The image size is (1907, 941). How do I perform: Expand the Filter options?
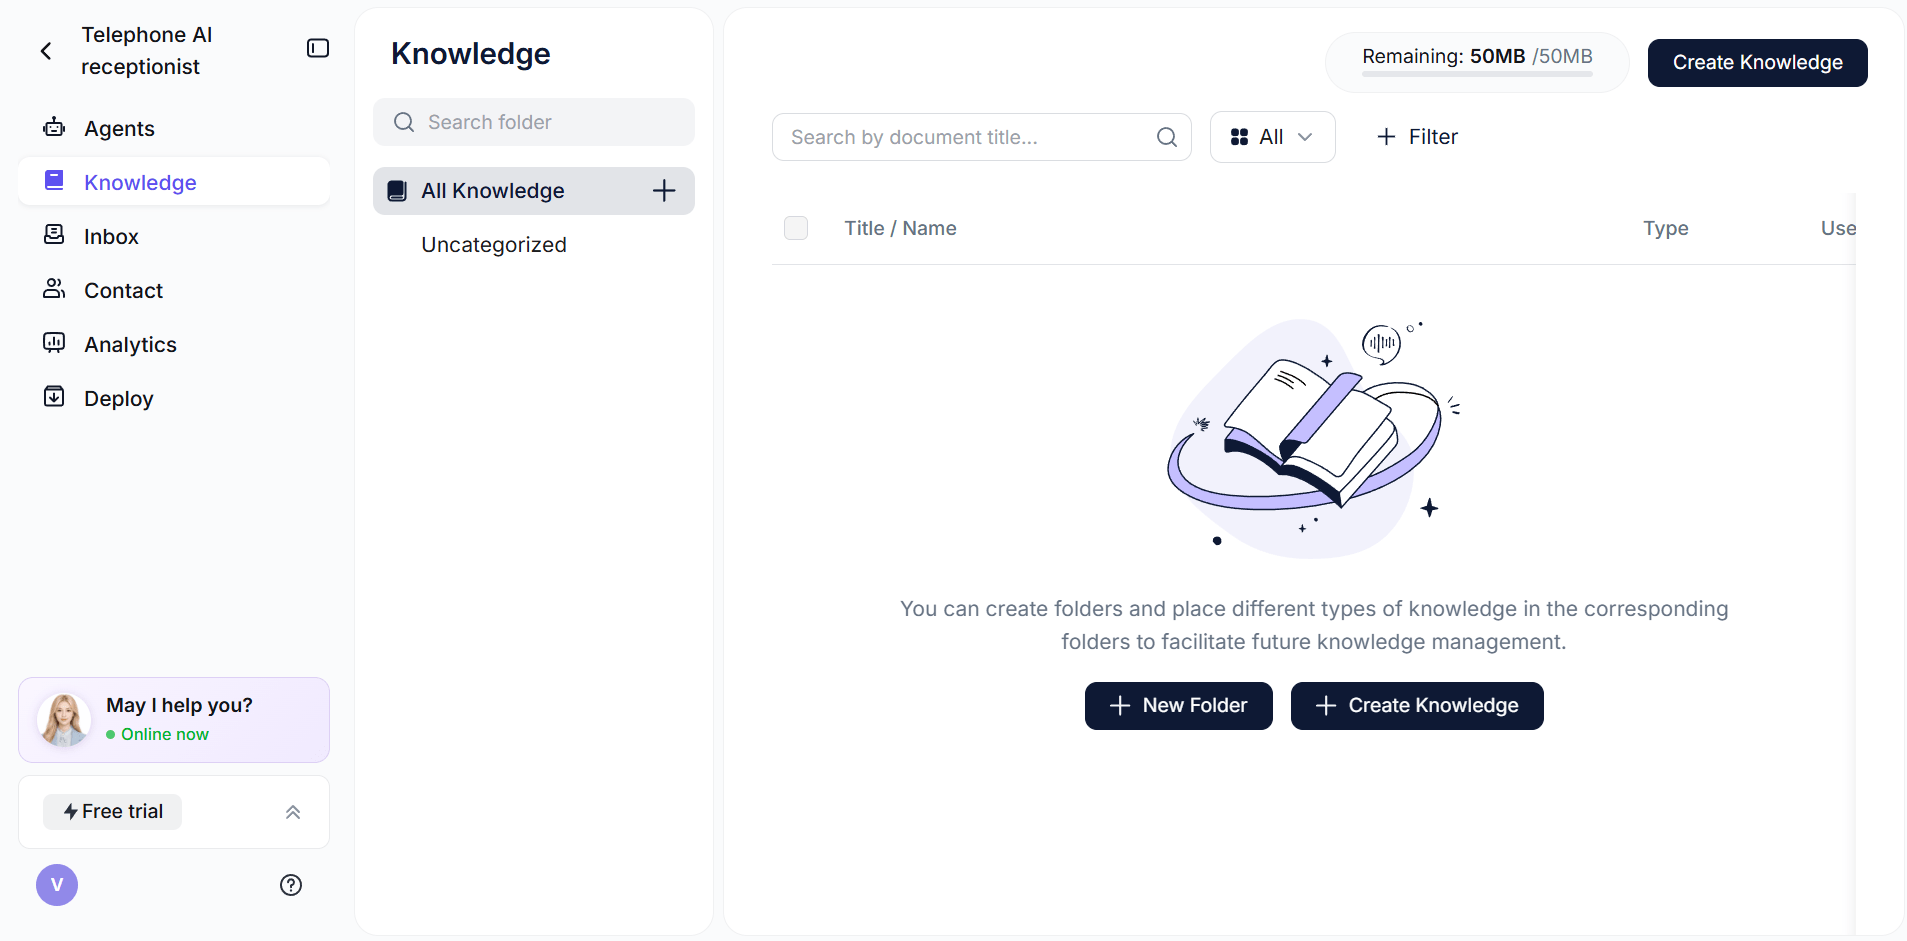(x=1417, y=137)
